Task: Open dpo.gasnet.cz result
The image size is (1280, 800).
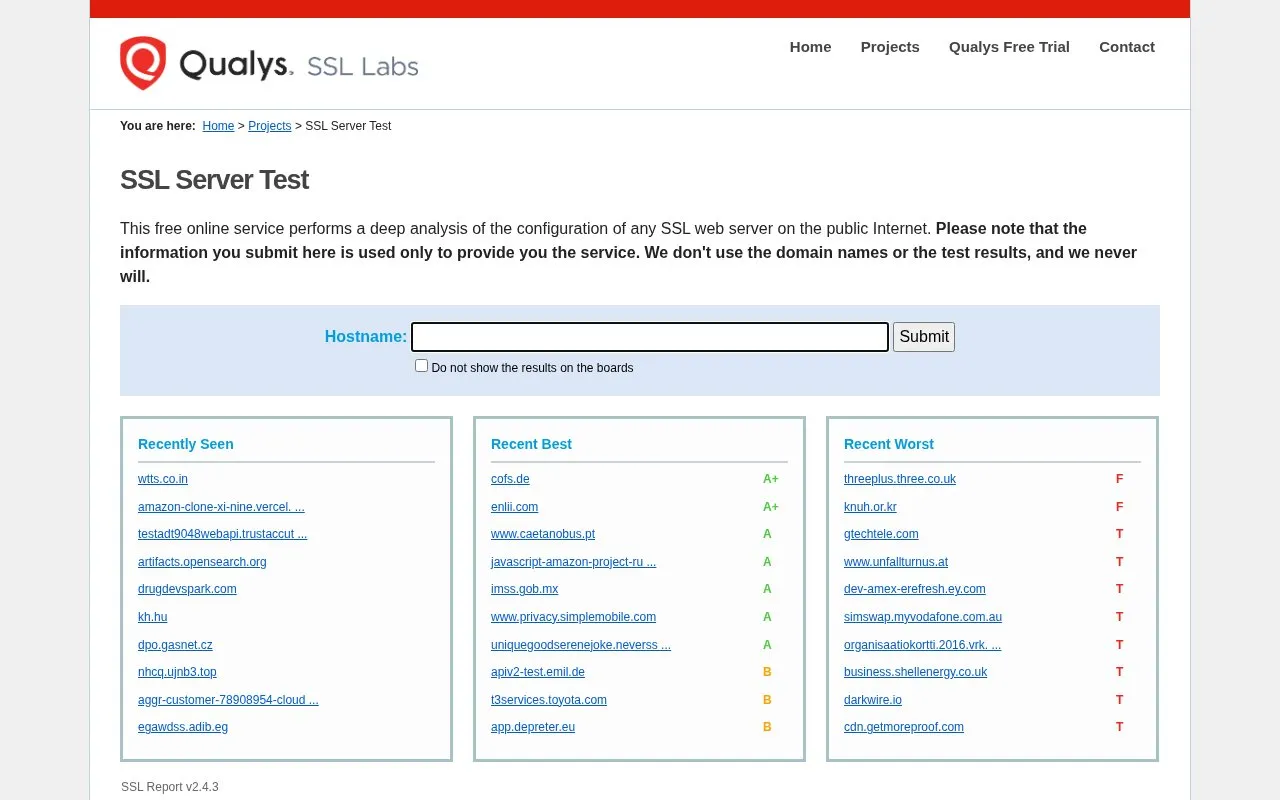Action: coord(175,645)
